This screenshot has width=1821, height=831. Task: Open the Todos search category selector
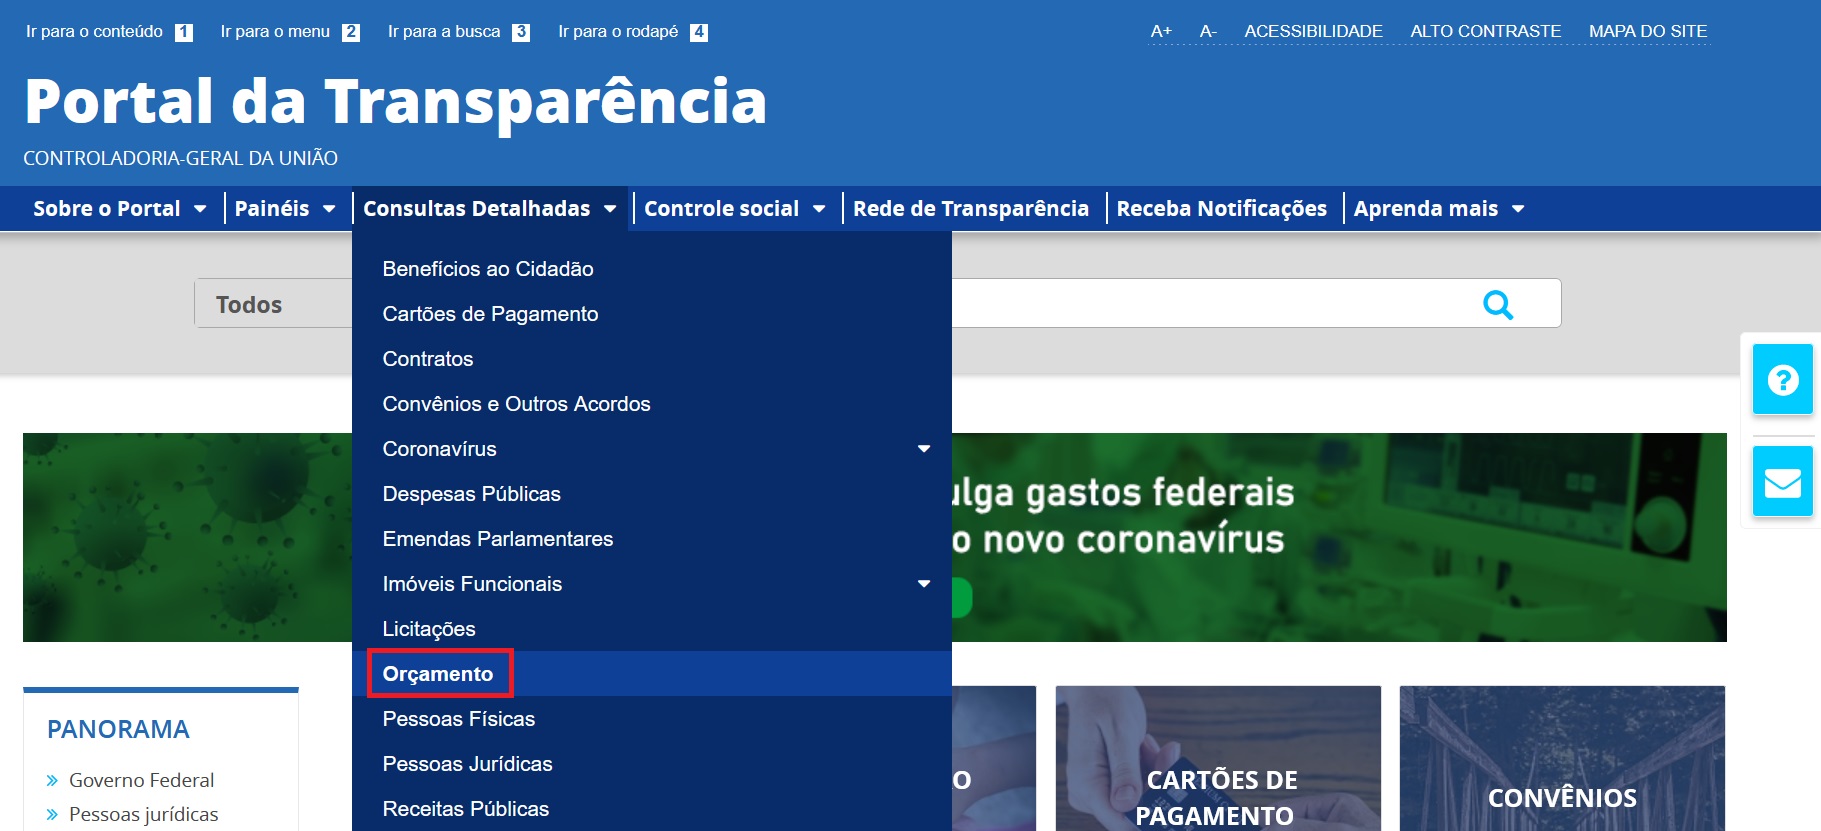(x=273, y=303)
